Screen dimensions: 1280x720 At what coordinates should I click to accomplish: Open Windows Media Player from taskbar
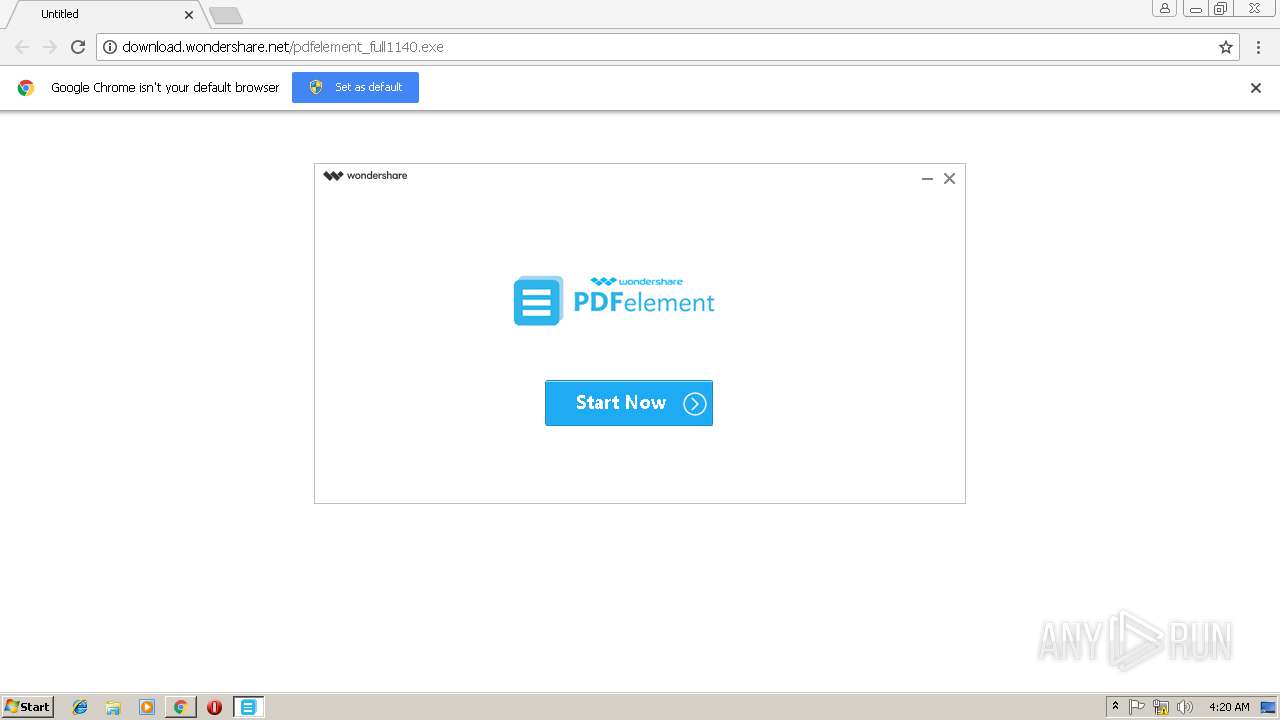coord(147,707)
